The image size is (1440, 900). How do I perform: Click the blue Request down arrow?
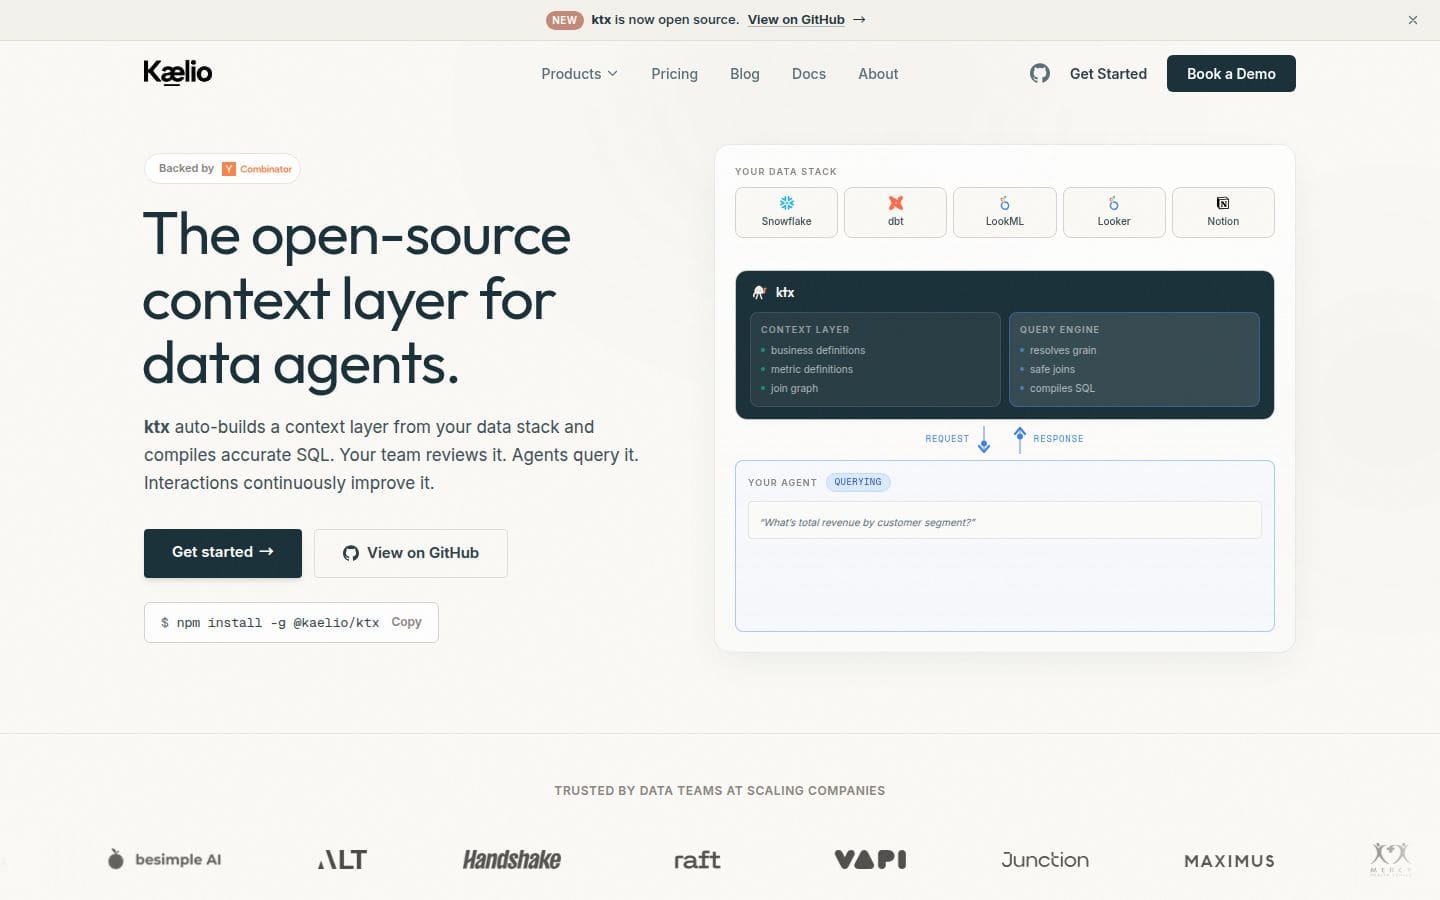click(x=984, y=439)
